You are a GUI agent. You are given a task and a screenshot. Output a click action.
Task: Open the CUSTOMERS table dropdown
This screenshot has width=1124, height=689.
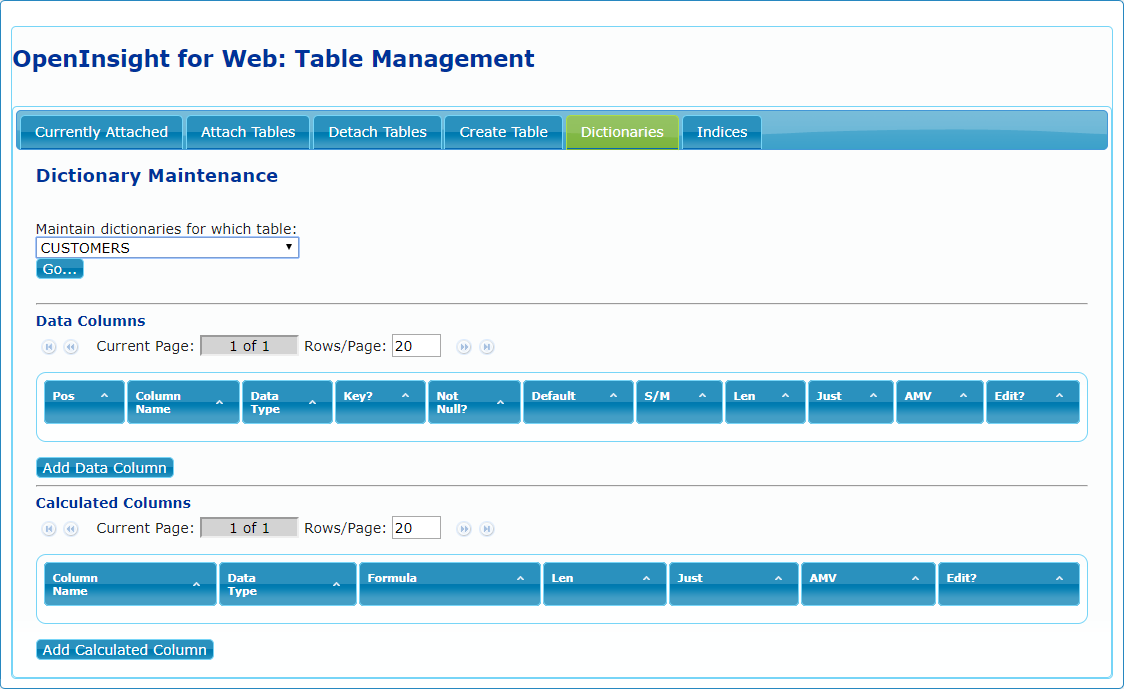pyautogui.click(x=167, y=248)
